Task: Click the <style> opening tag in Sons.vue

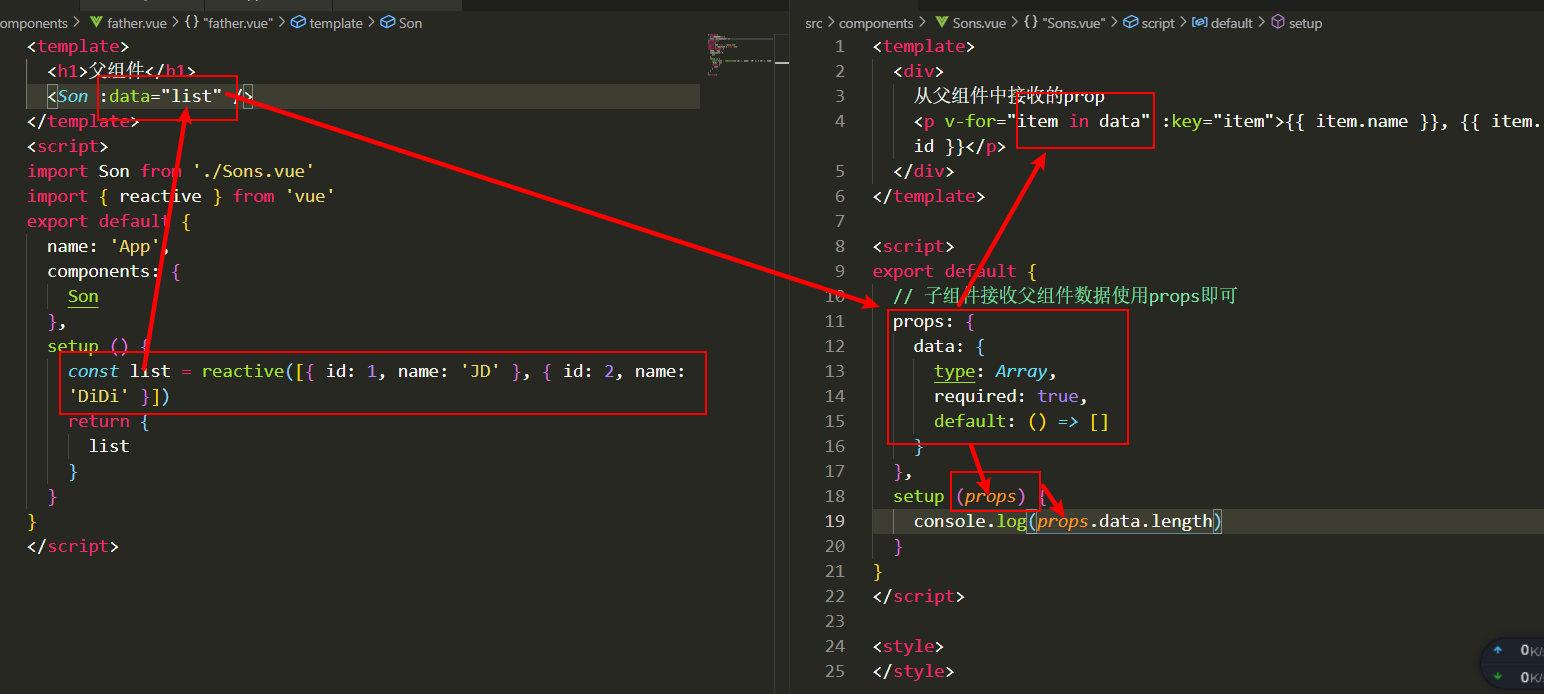Action: (x=908, y=646)
